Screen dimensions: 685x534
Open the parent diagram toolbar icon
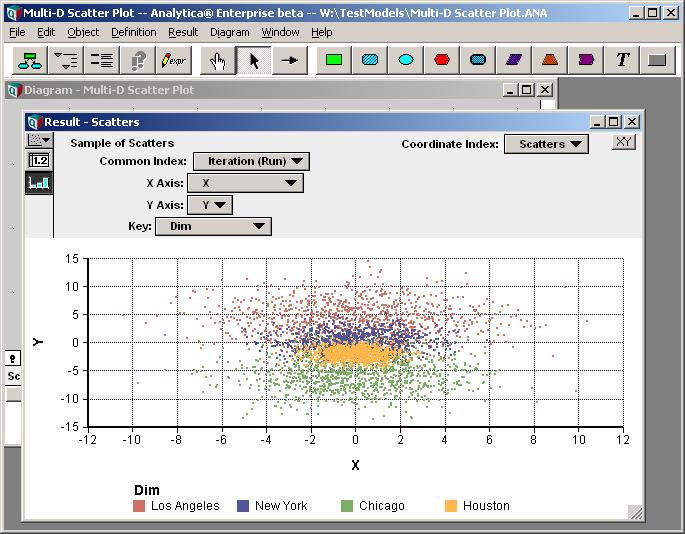click(x=30, y=60)
